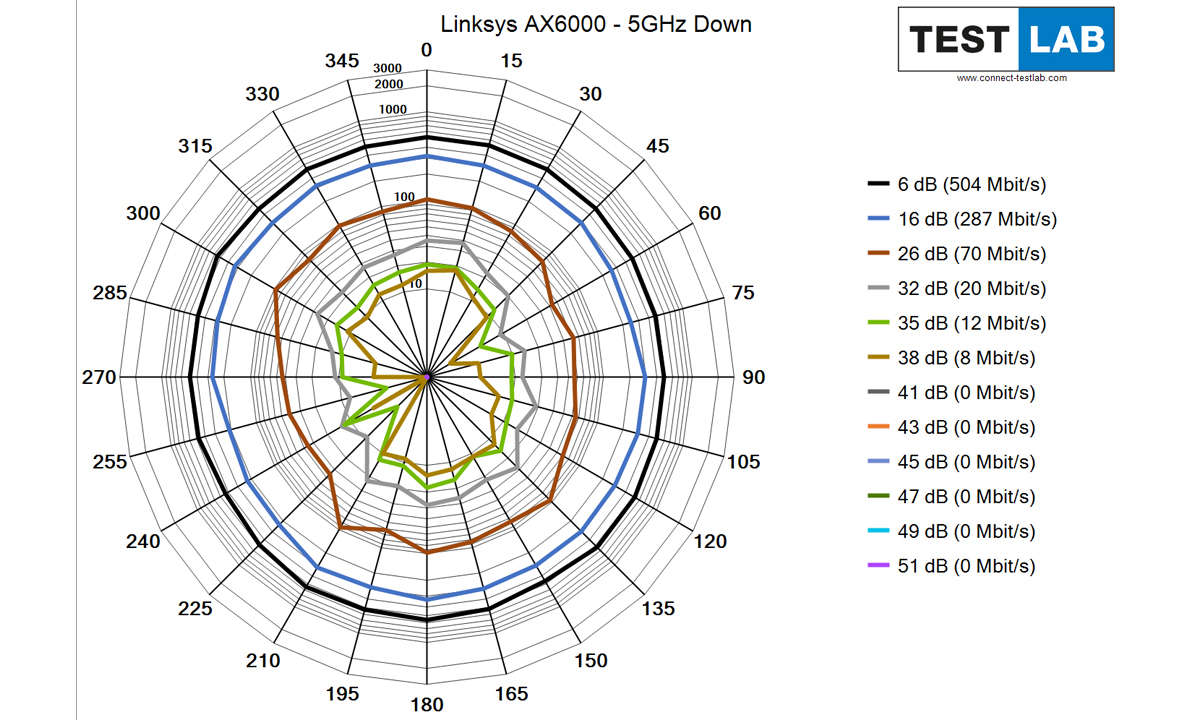
Task: Click the 210 degree angle label
Action: coord(263,660)
